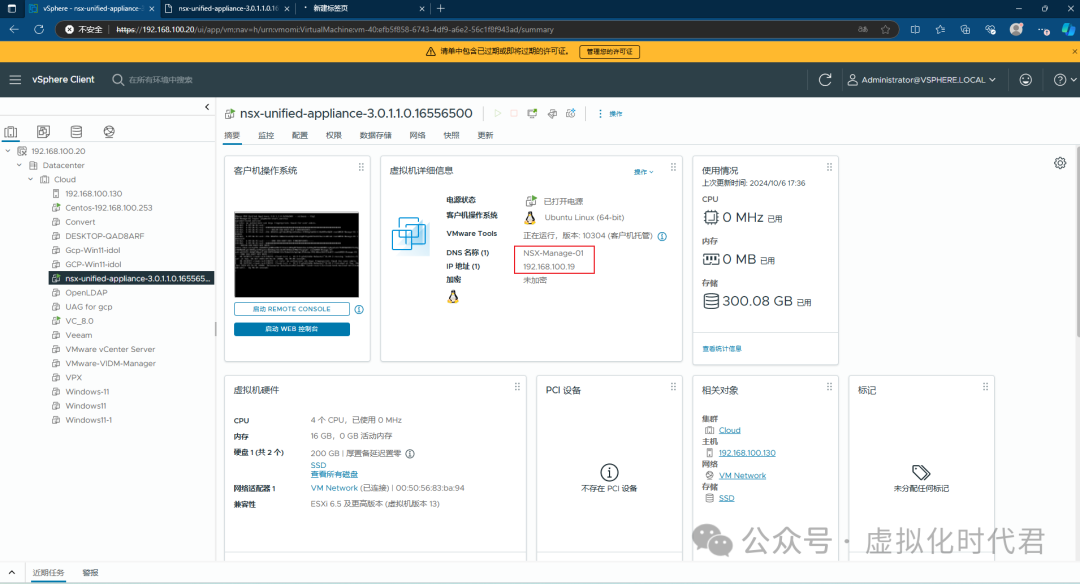This screenshot has height=584, width=1080.
Task: Collapse the Cloud cluster tree node
Action: [x=30, y=179]
